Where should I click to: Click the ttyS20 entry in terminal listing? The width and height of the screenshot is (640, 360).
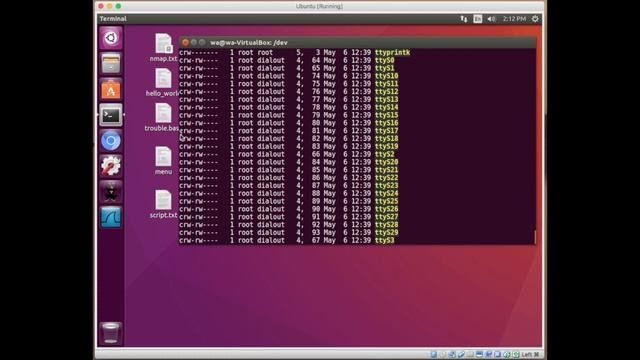point(387,162)
